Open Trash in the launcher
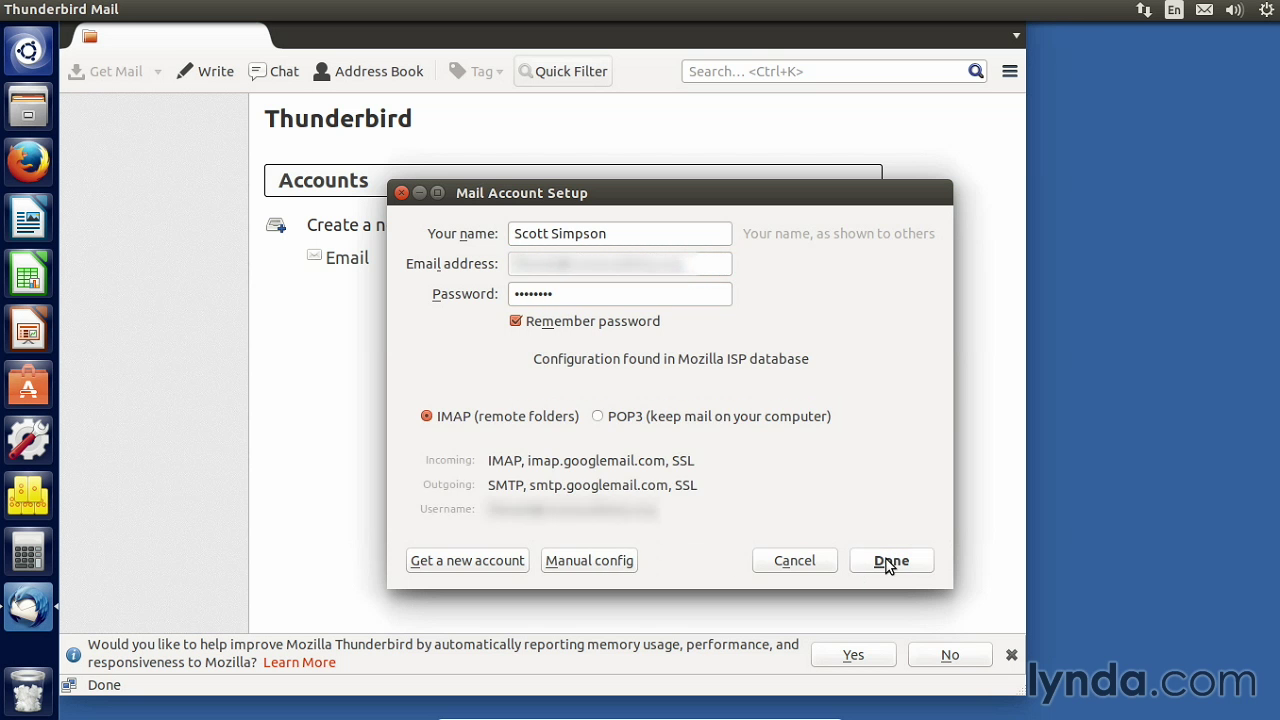1280x720 pixels. 28,690
